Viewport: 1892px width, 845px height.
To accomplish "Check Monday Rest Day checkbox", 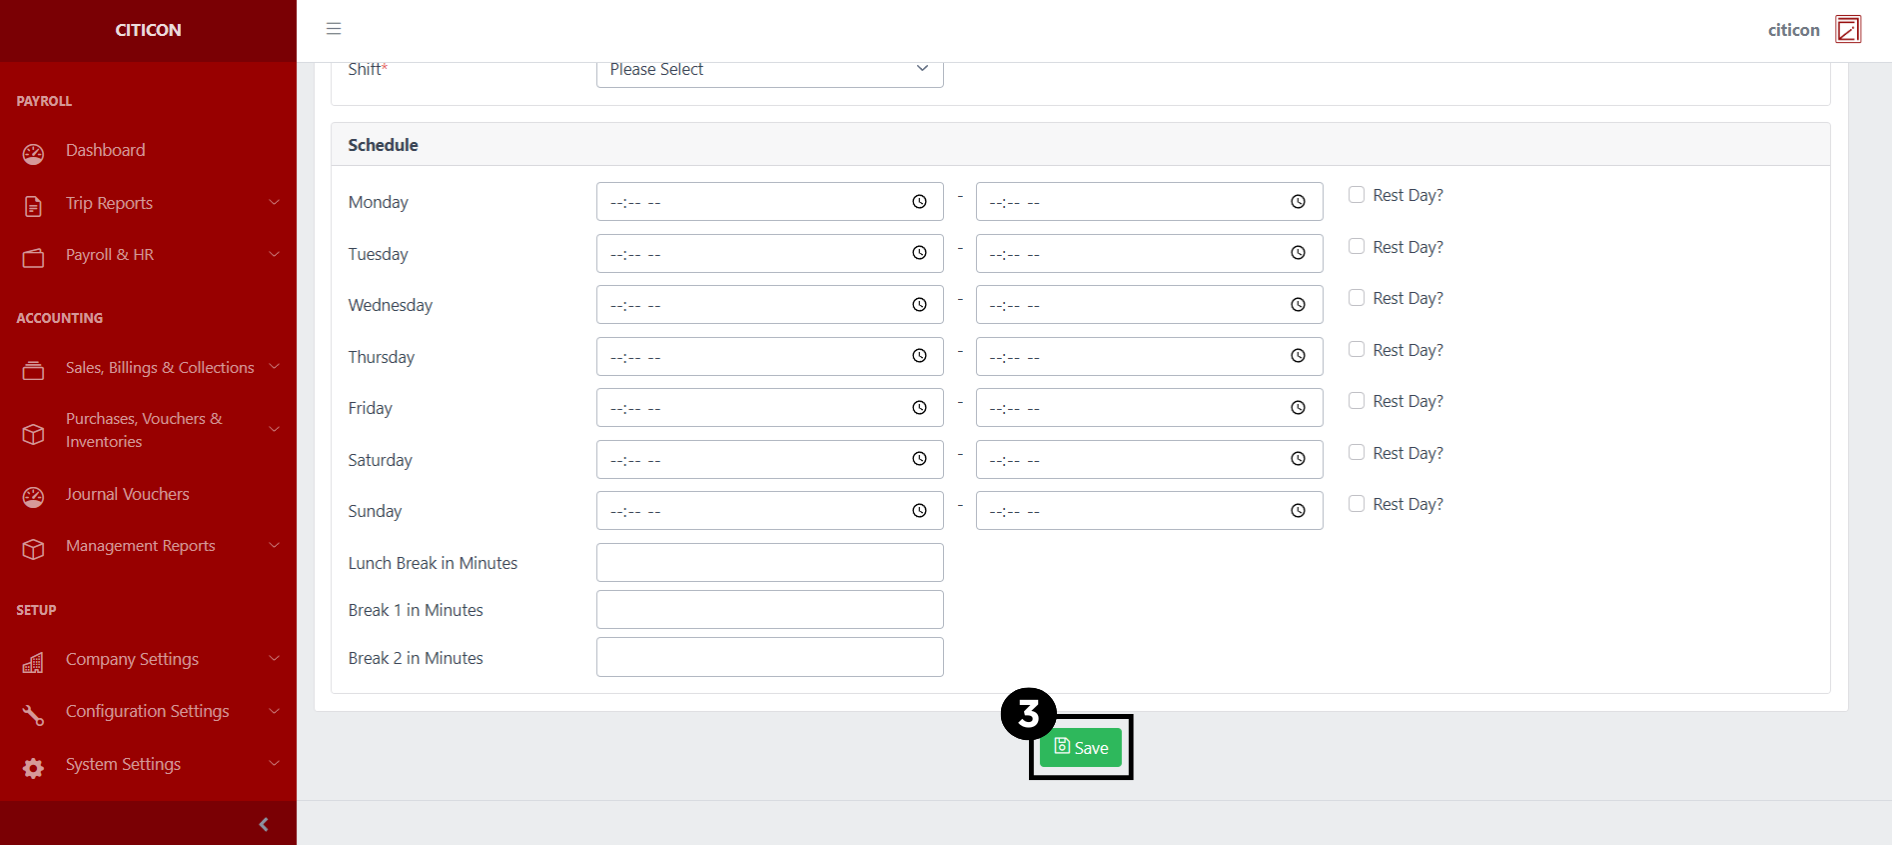I will [x=1356, y=195].
